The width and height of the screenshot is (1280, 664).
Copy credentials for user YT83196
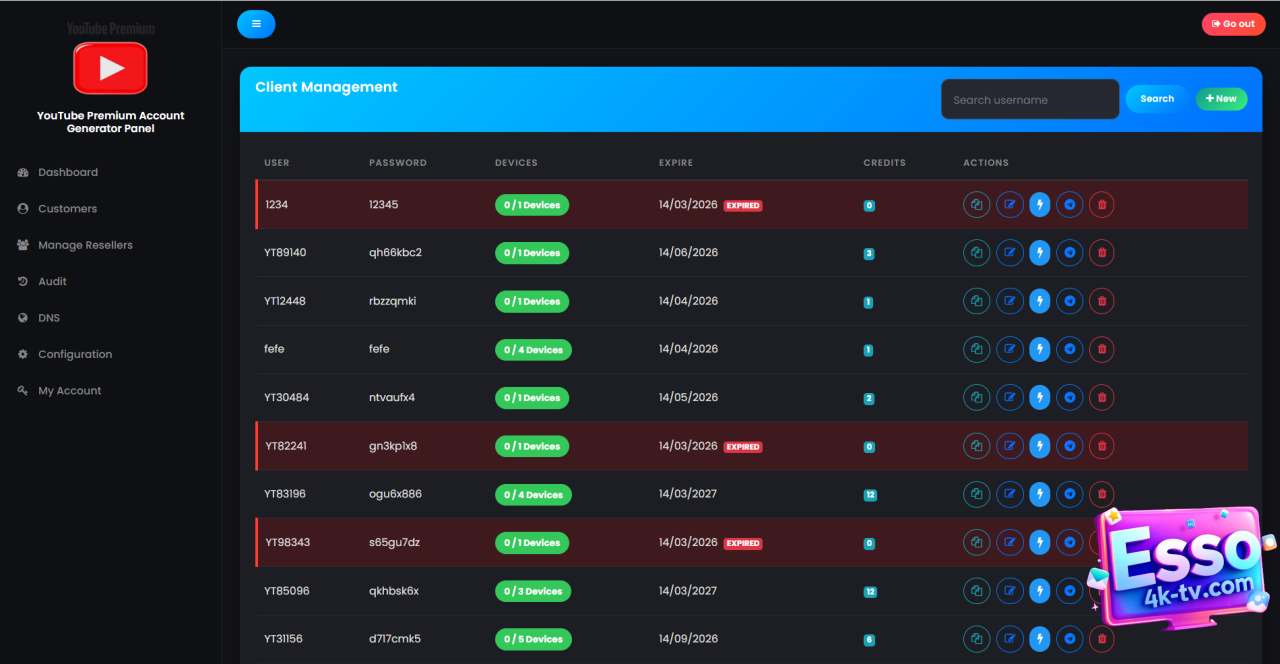click(976, 494)
